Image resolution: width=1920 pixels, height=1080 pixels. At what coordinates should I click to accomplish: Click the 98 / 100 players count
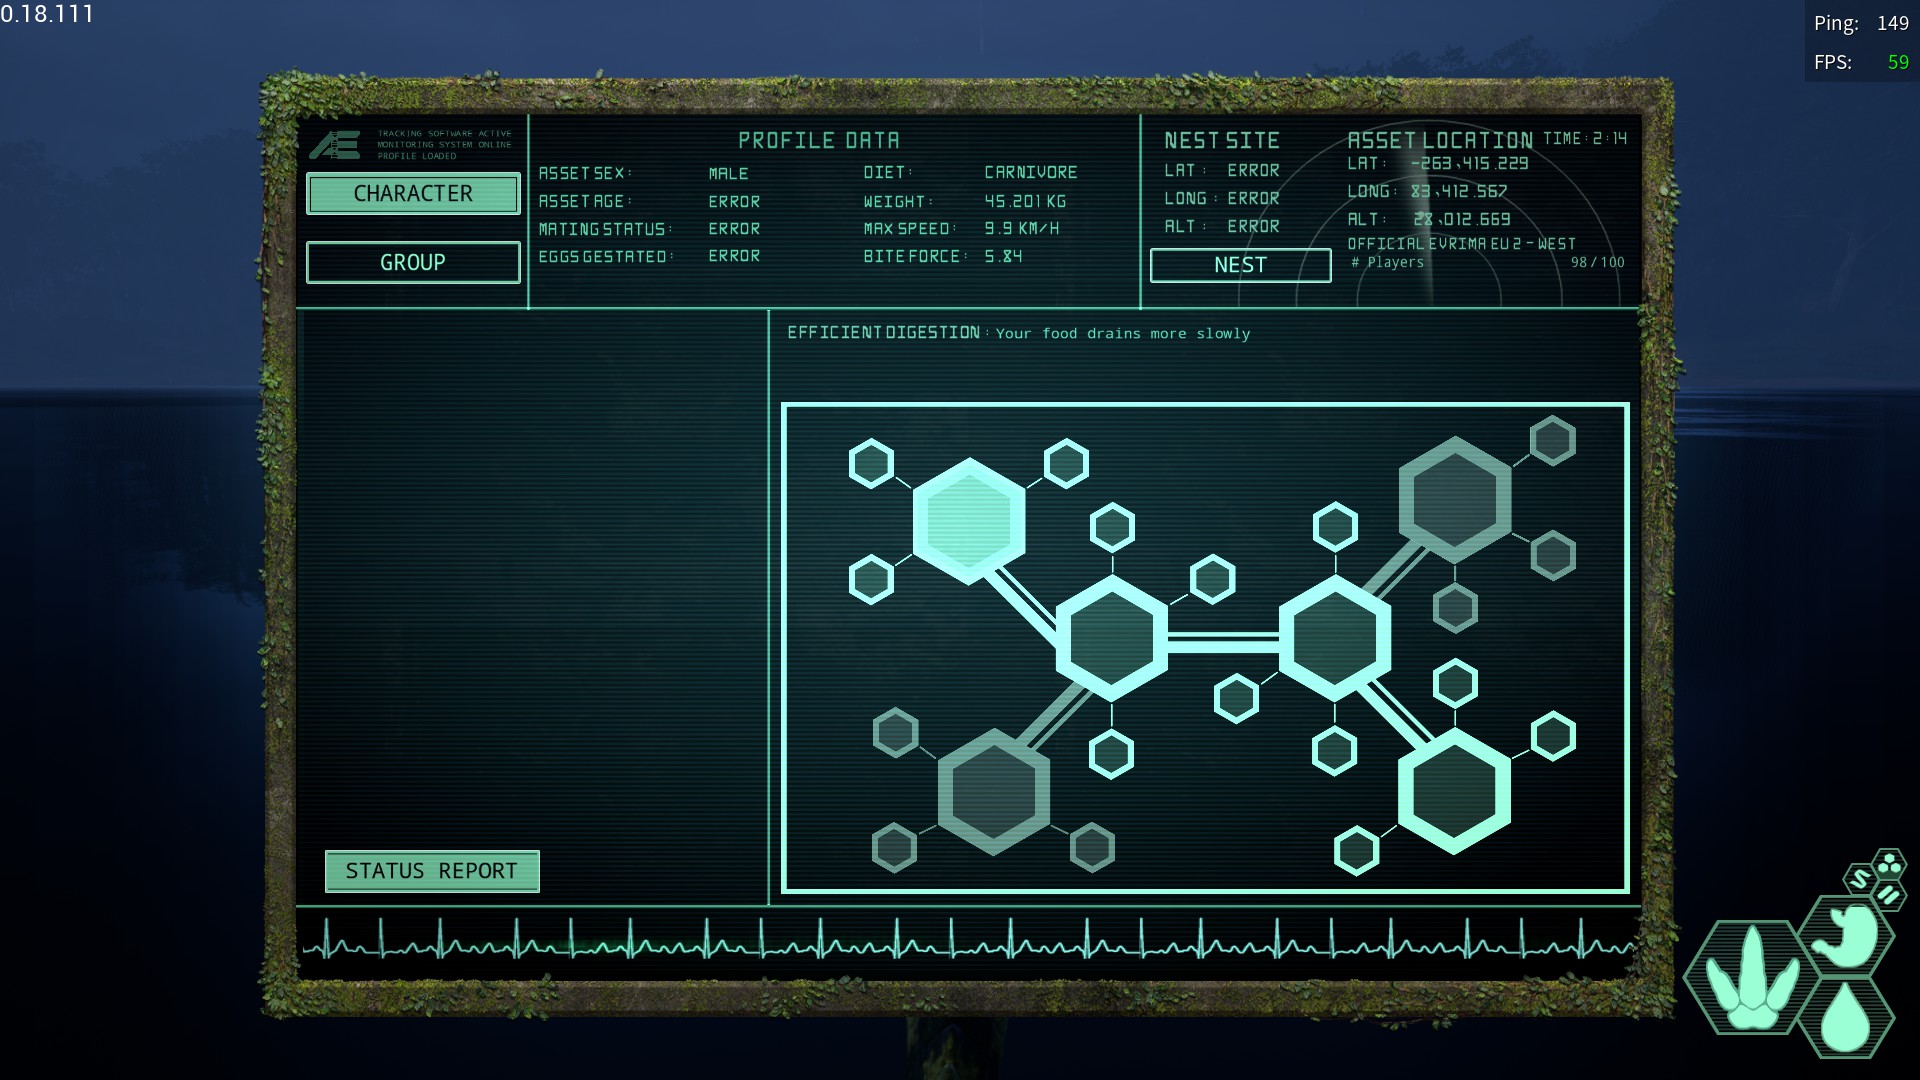1597,262
